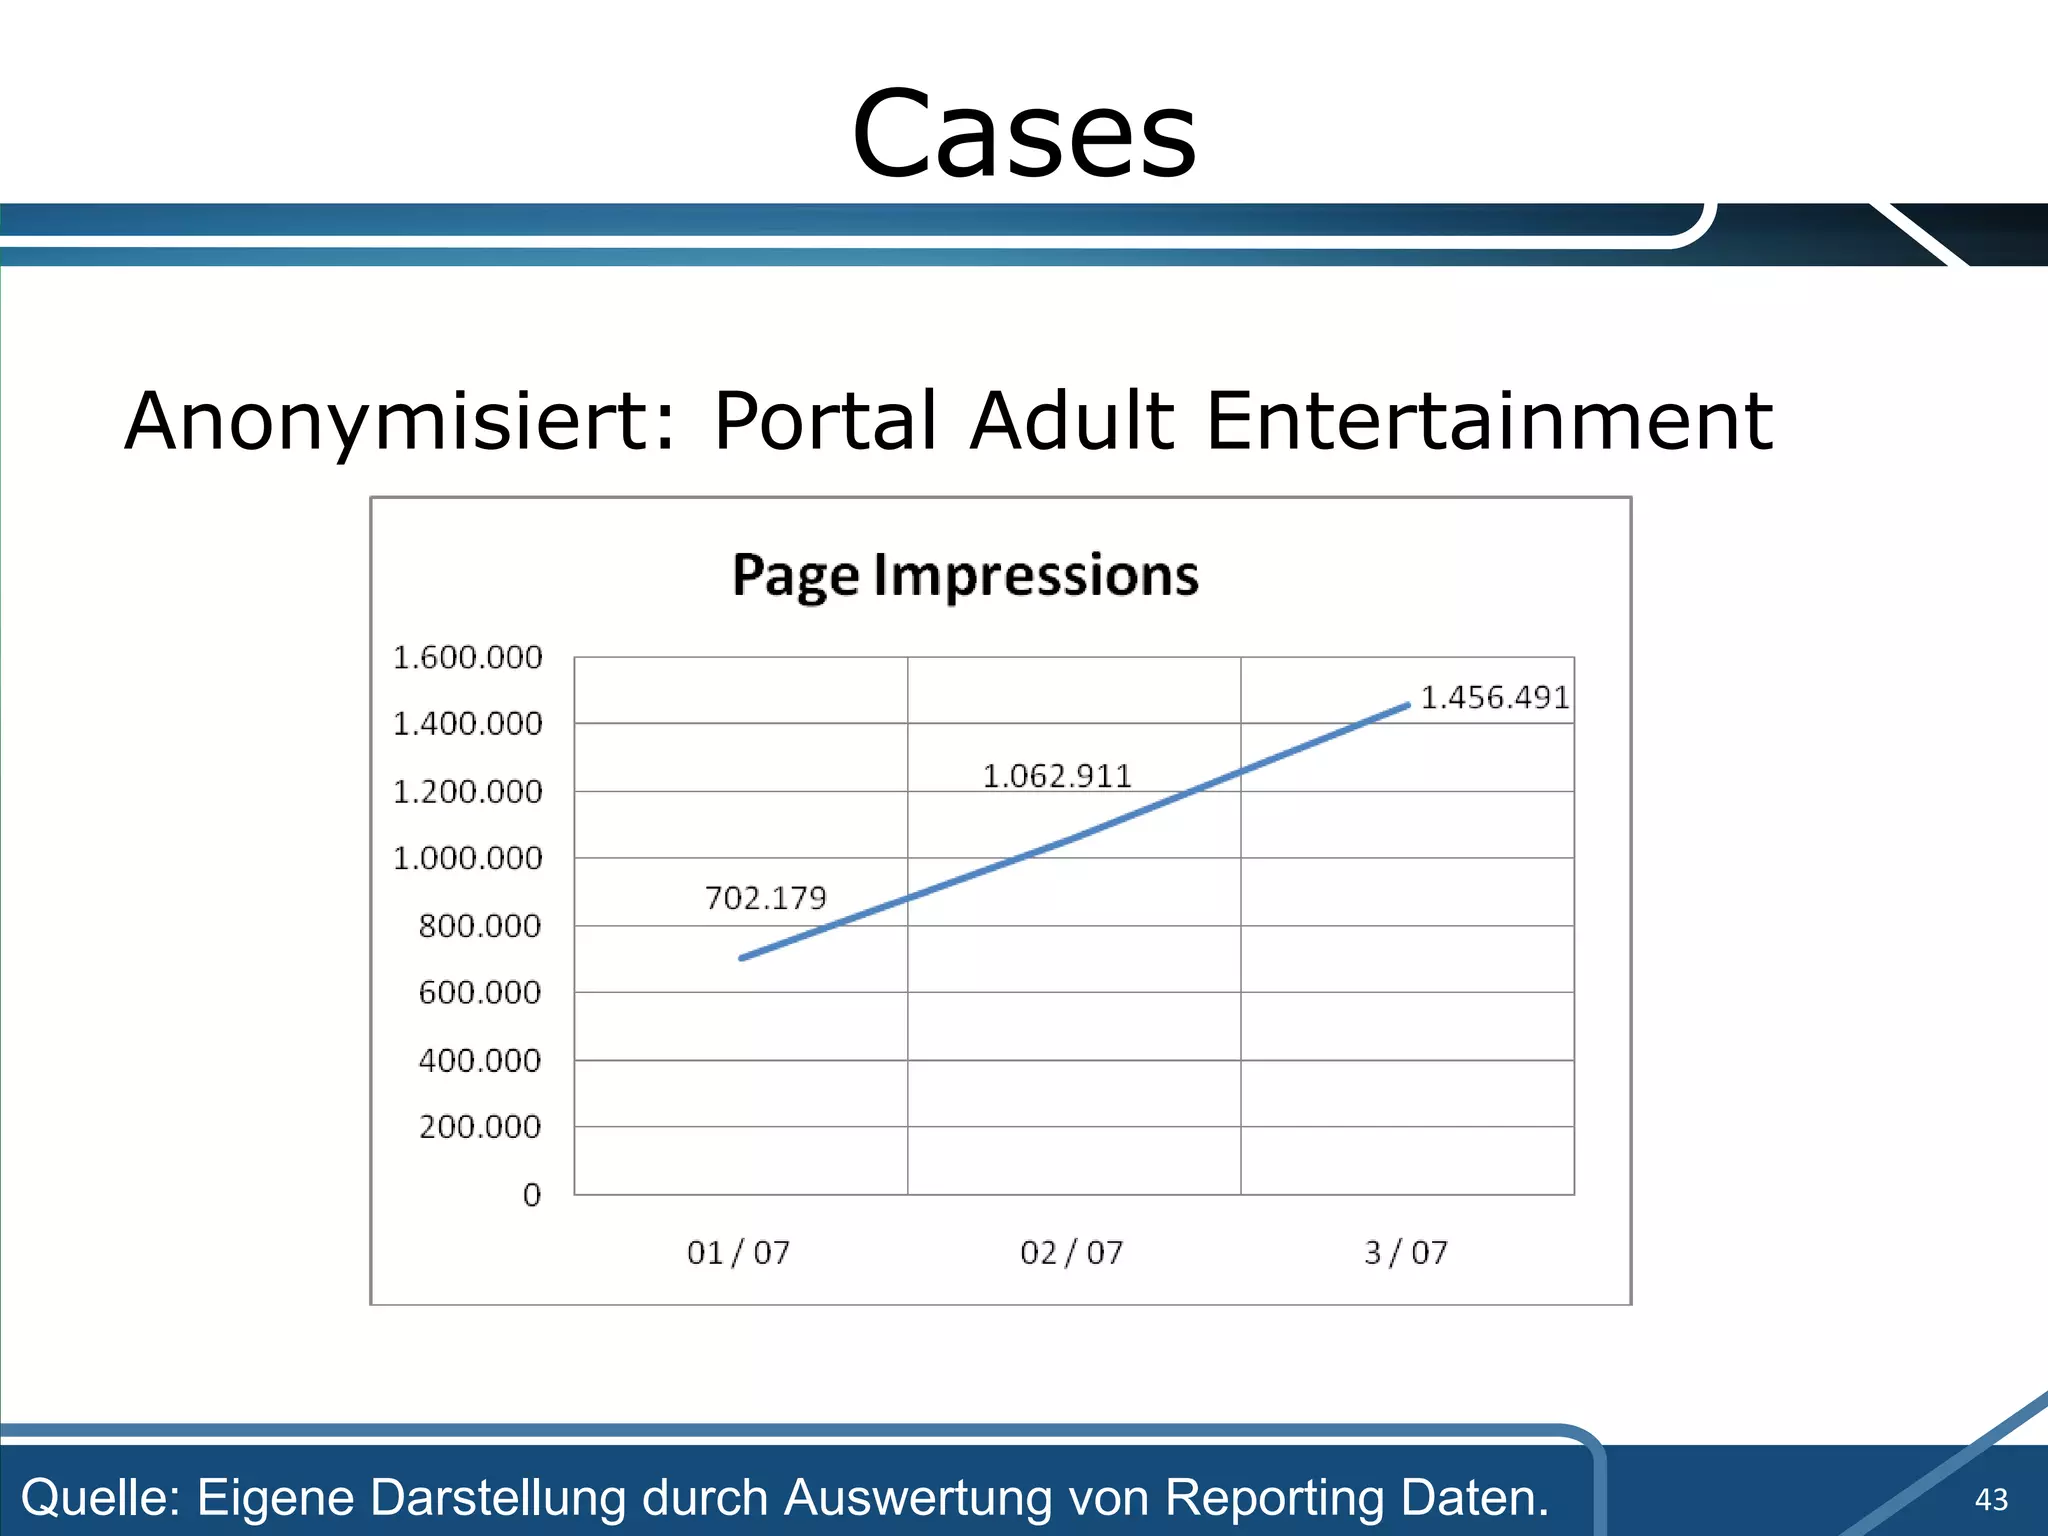Select the x-axis label '02 / 07'
The image size is (2048, 1536).
tap(1072, 1253)
